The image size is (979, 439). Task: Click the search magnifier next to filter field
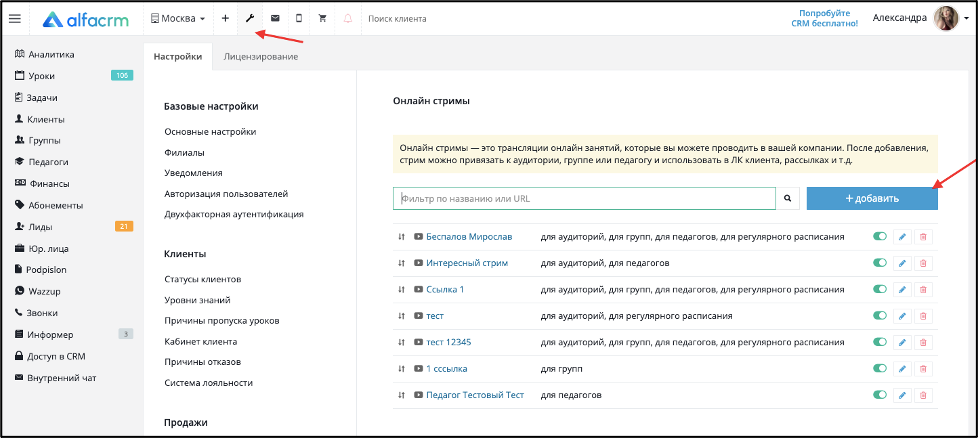(788, 199)
